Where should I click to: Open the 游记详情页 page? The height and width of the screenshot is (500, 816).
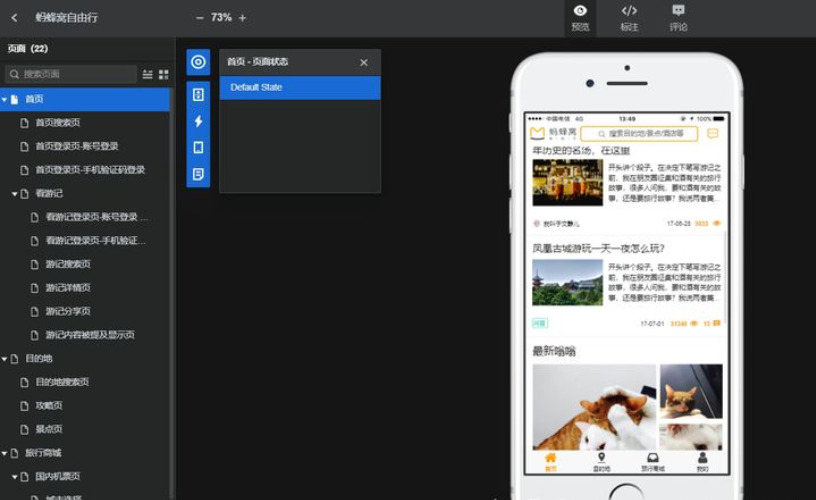click(68, 288)
